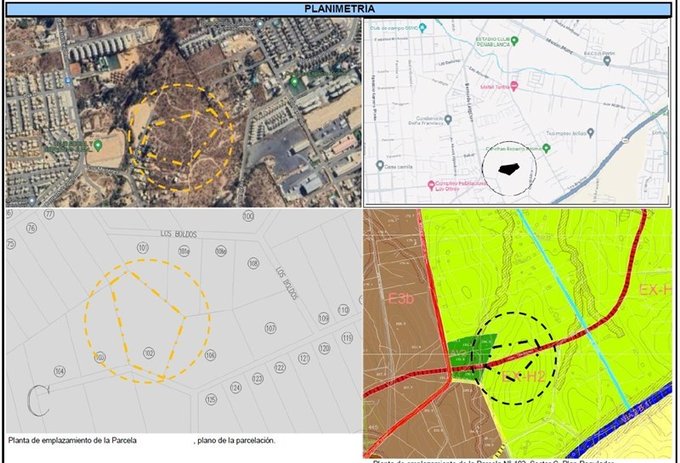Select parcel number 102 on the plan
The image size is (680, 463).
click(148, 352)
